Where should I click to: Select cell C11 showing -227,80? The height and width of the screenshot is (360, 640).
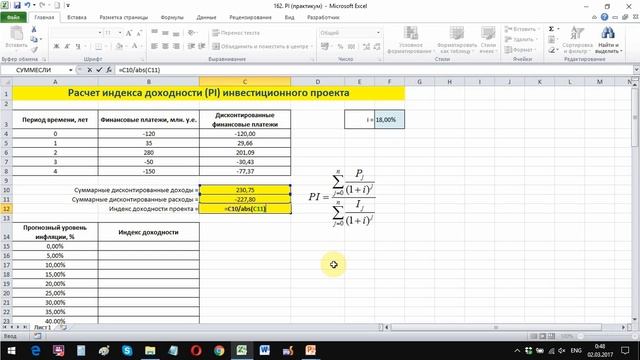(245, 199)
